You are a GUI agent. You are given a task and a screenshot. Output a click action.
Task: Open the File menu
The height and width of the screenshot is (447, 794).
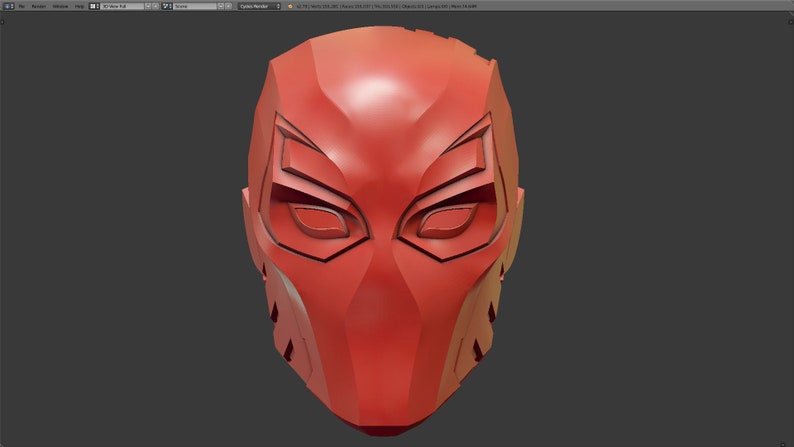click(22, 6)
